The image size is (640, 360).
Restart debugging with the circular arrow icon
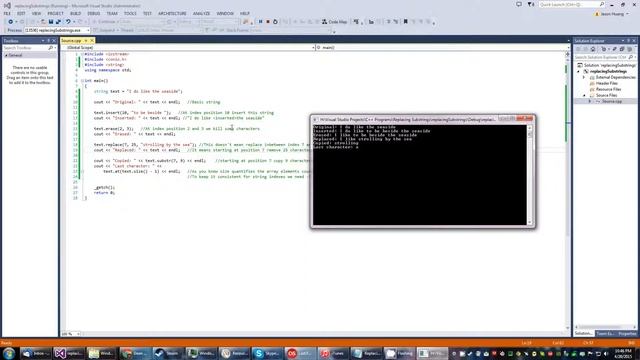click(x=275, y=22)
